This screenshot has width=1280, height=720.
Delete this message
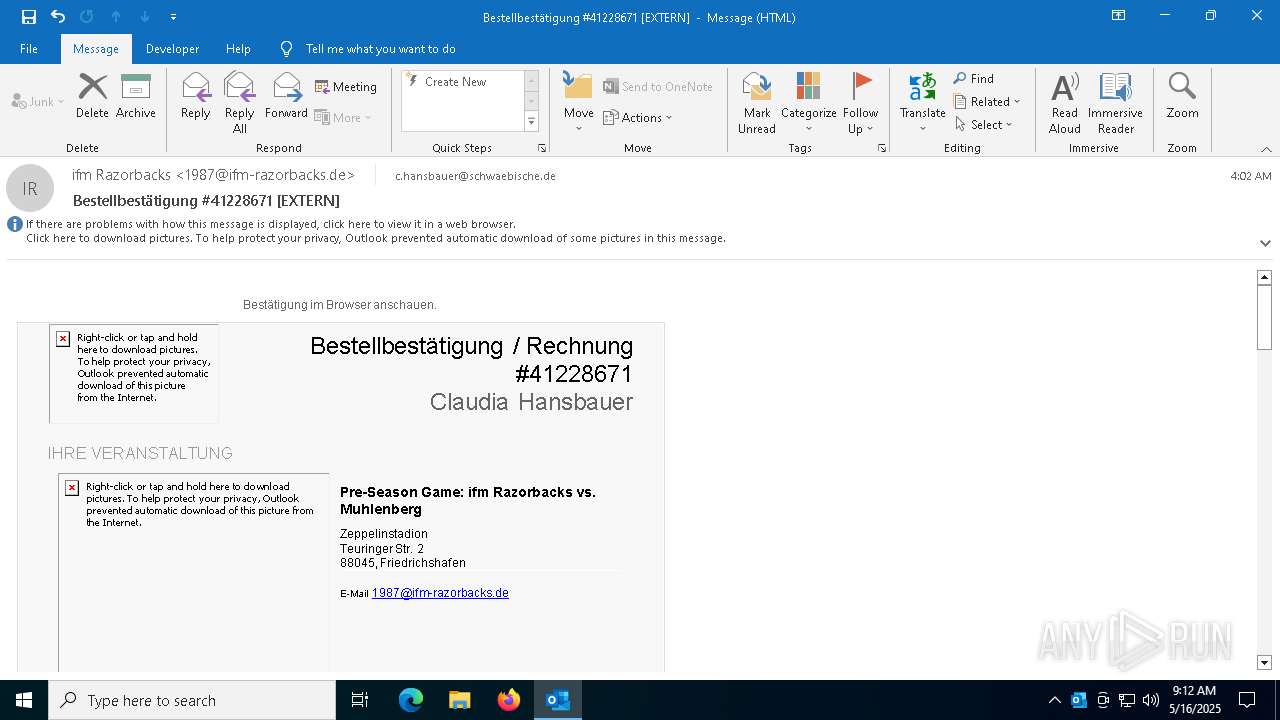[x=92, y=97]
